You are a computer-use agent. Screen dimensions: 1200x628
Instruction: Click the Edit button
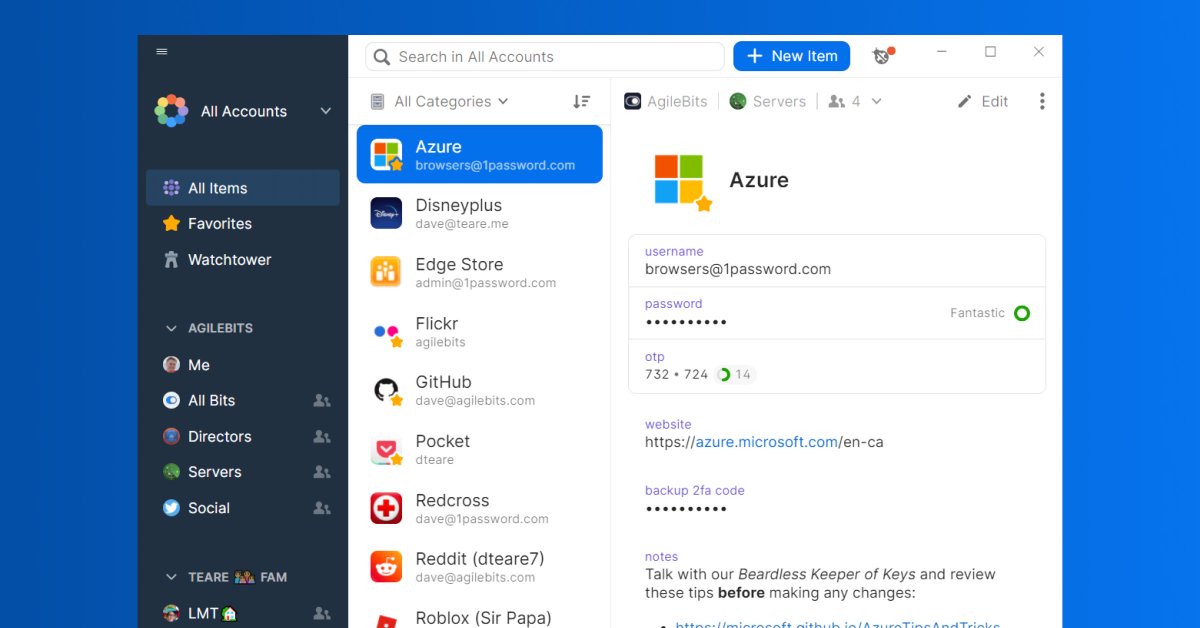[983, 101]
